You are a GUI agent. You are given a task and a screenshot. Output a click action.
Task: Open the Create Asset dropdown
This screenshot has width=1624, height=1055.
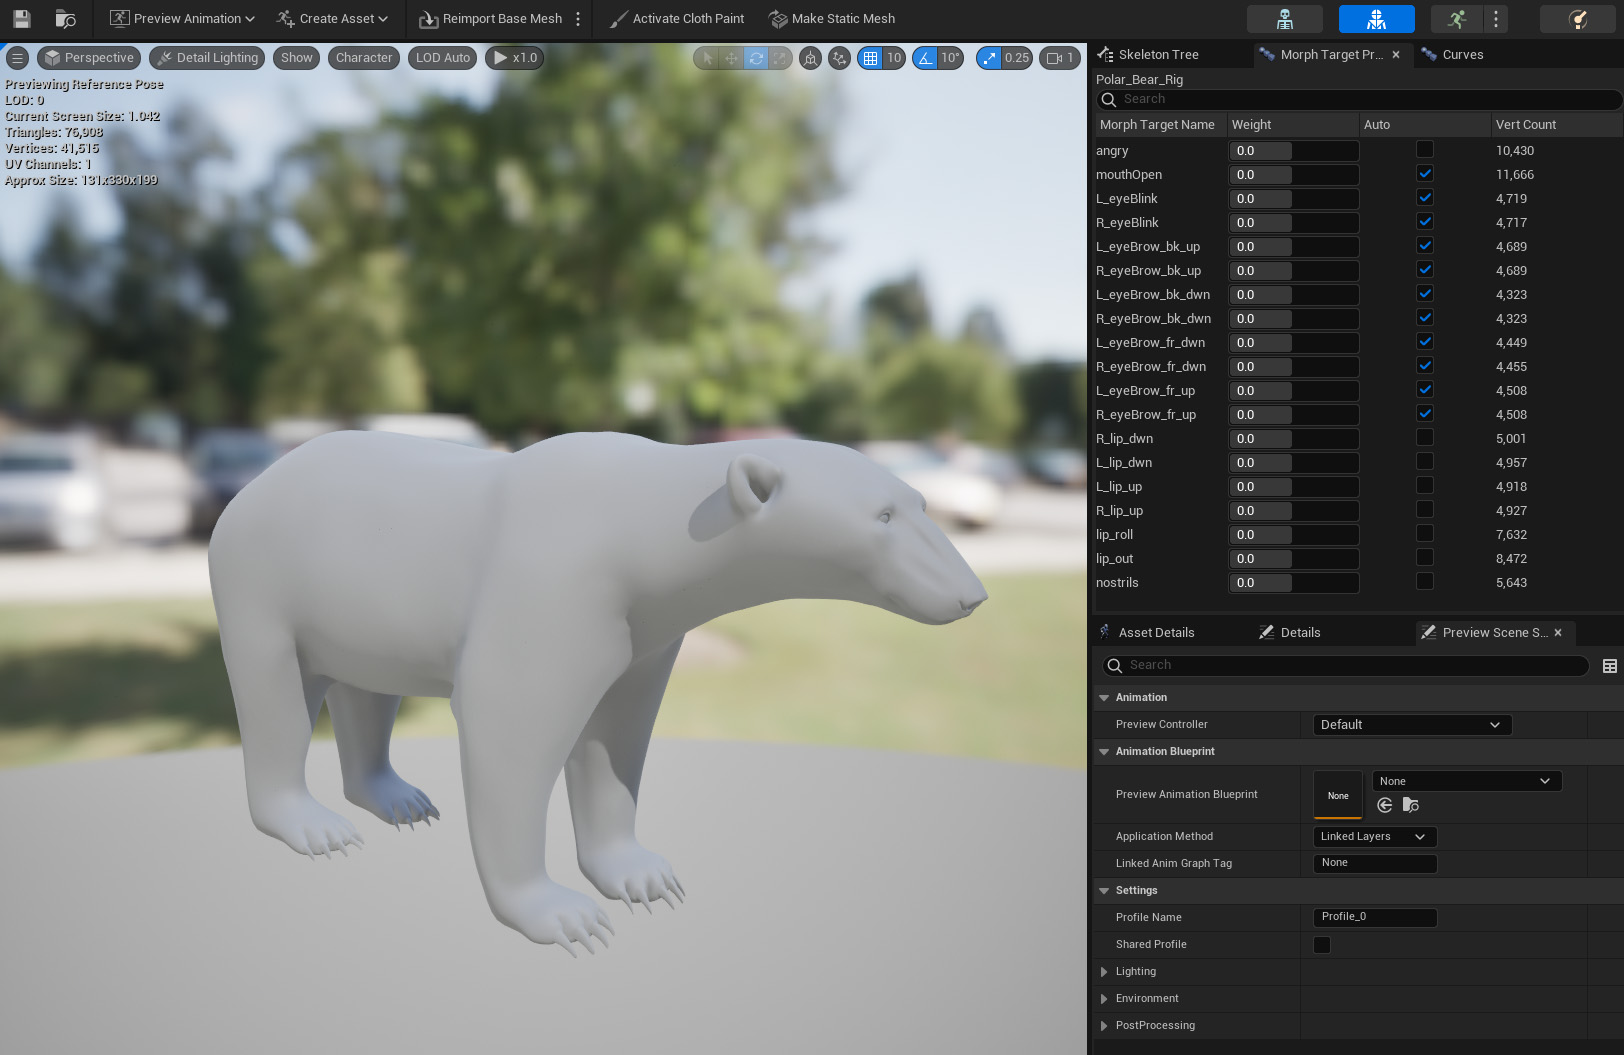[332, 19]
